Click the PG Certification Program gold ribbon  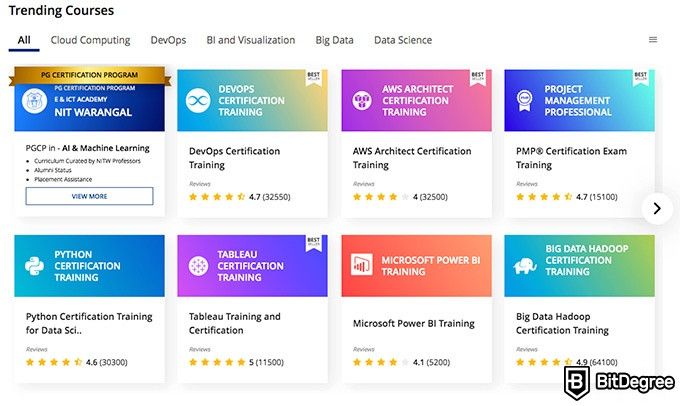coord(90,75)
